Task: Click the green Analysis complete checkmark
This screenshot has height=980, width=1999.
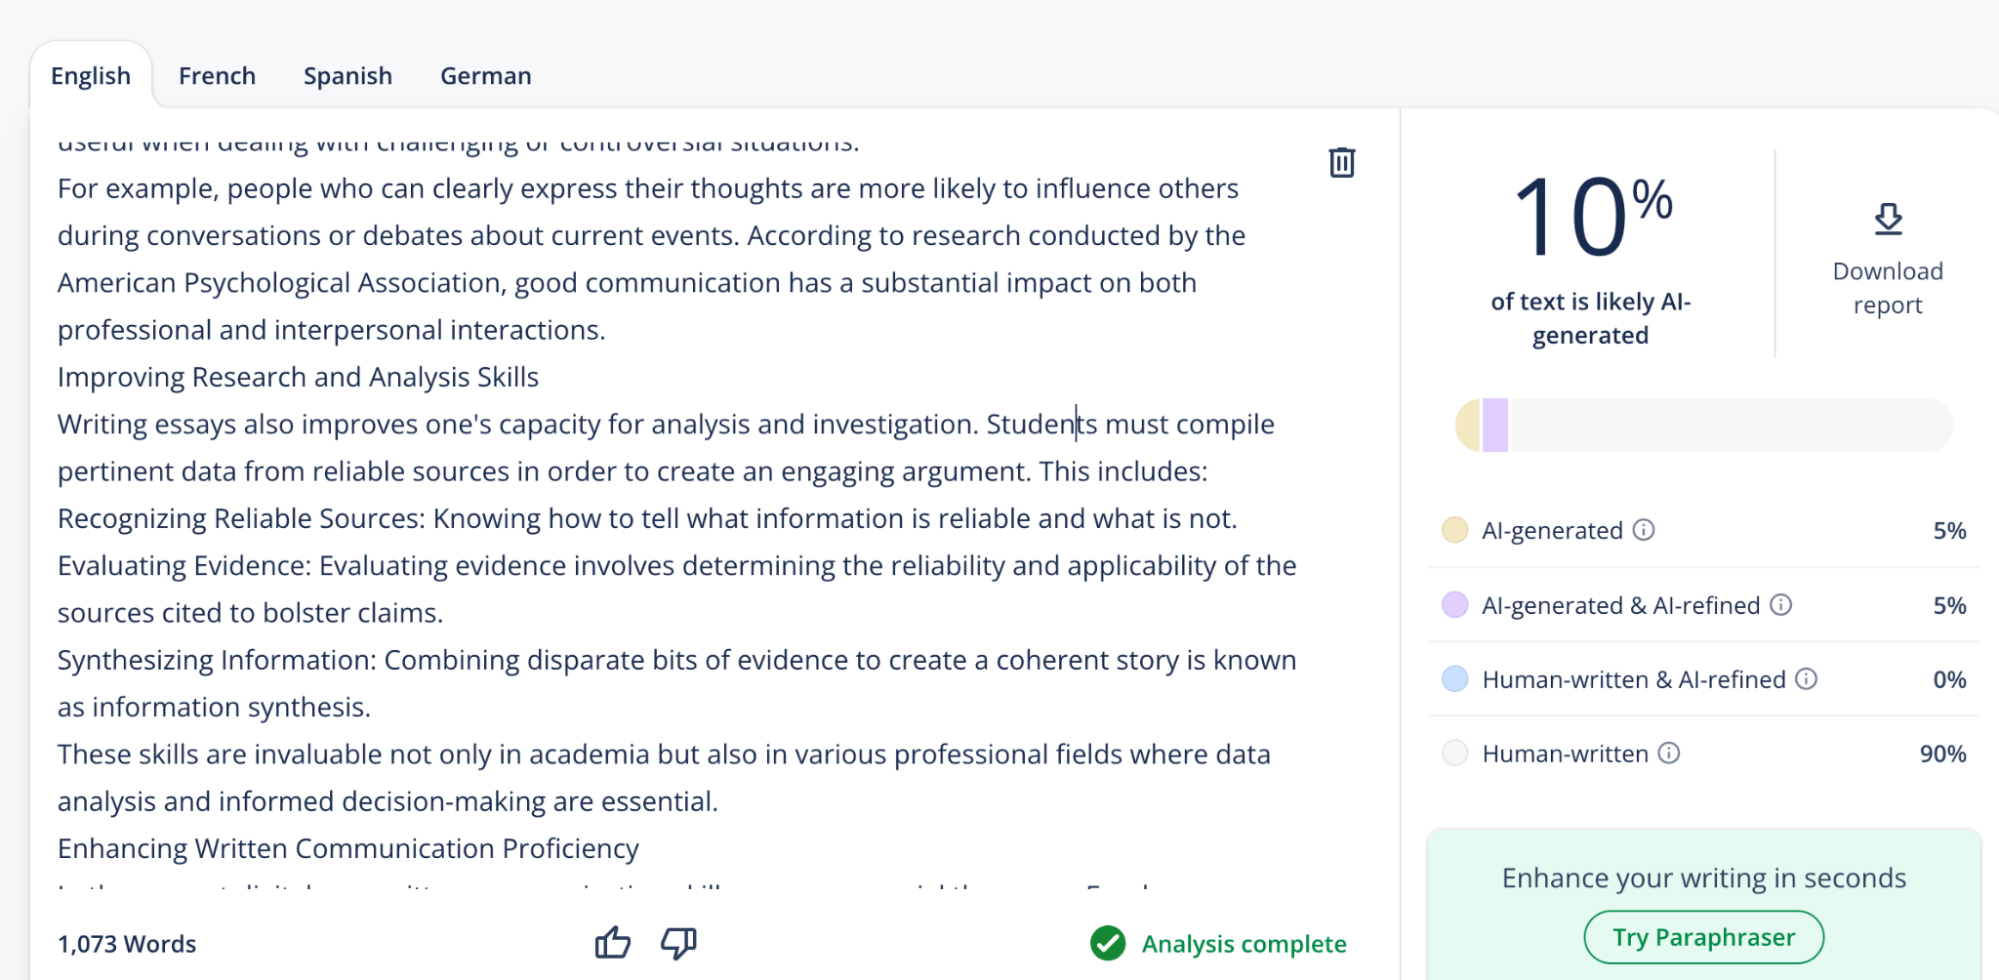Action: pos(1108,943)
